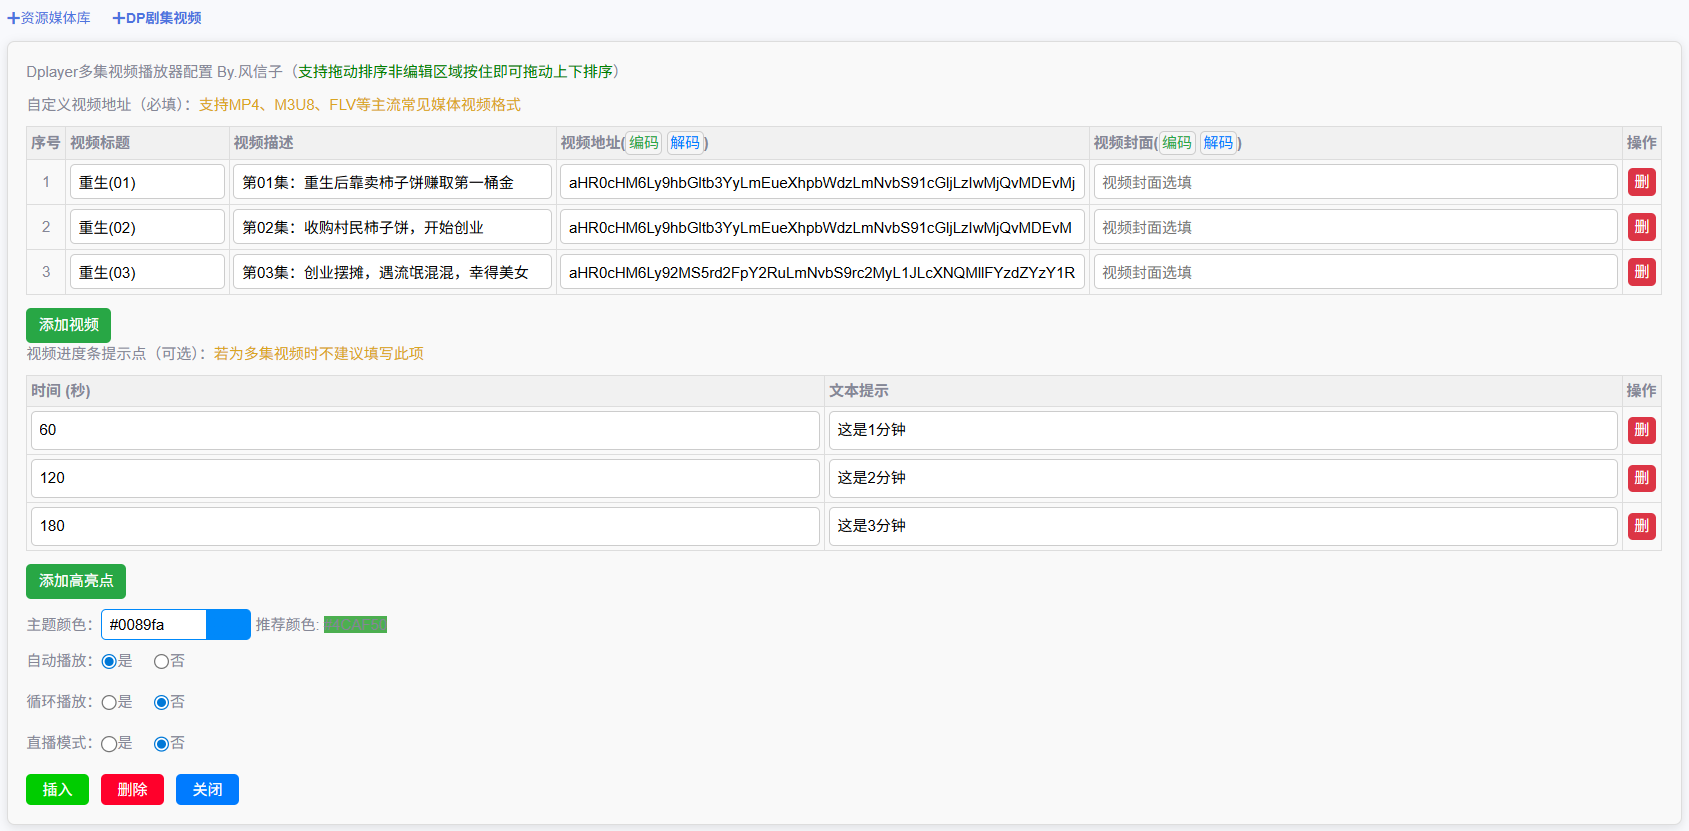Click the green 插入 insert button

(x=57, y=789)
